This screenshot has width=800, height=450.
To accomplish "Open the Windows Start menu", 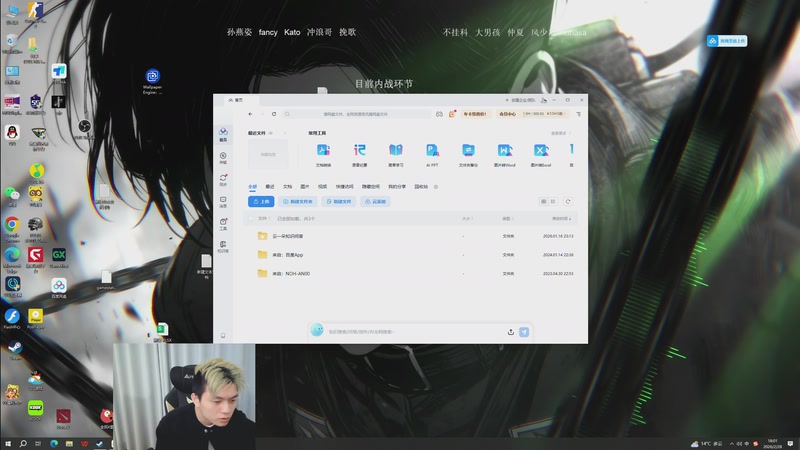I will 8,443.
